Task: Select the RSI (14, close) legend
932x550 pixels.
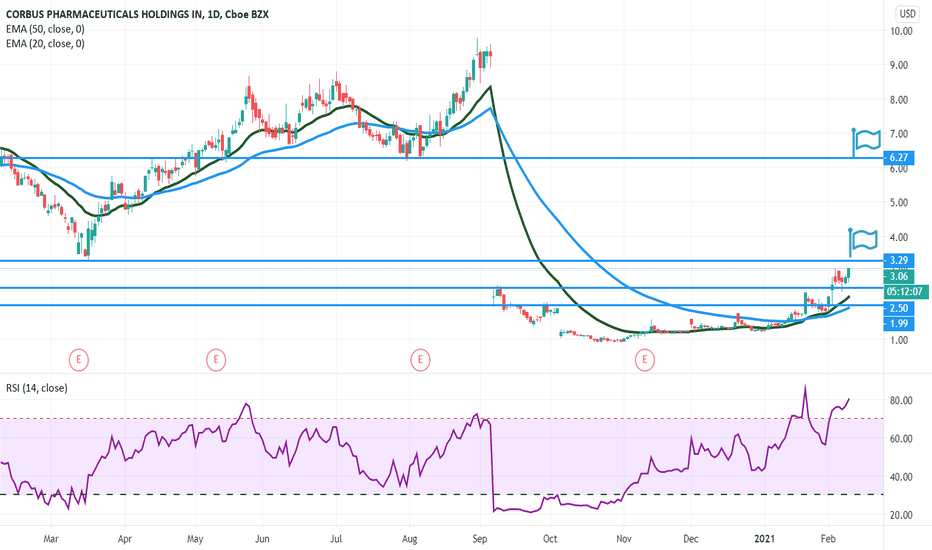Action: 37,388
